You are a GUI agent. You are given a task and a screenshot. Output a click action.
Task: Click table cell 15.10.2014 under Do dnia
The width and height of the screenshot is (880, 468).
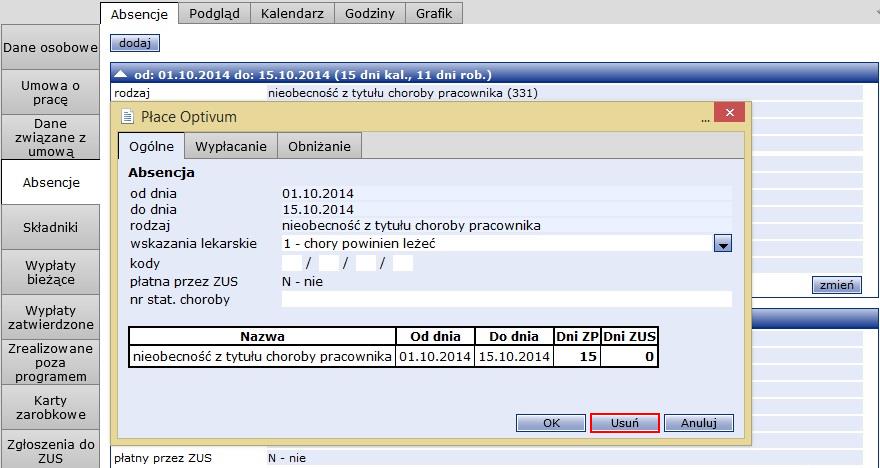(514, 356)
